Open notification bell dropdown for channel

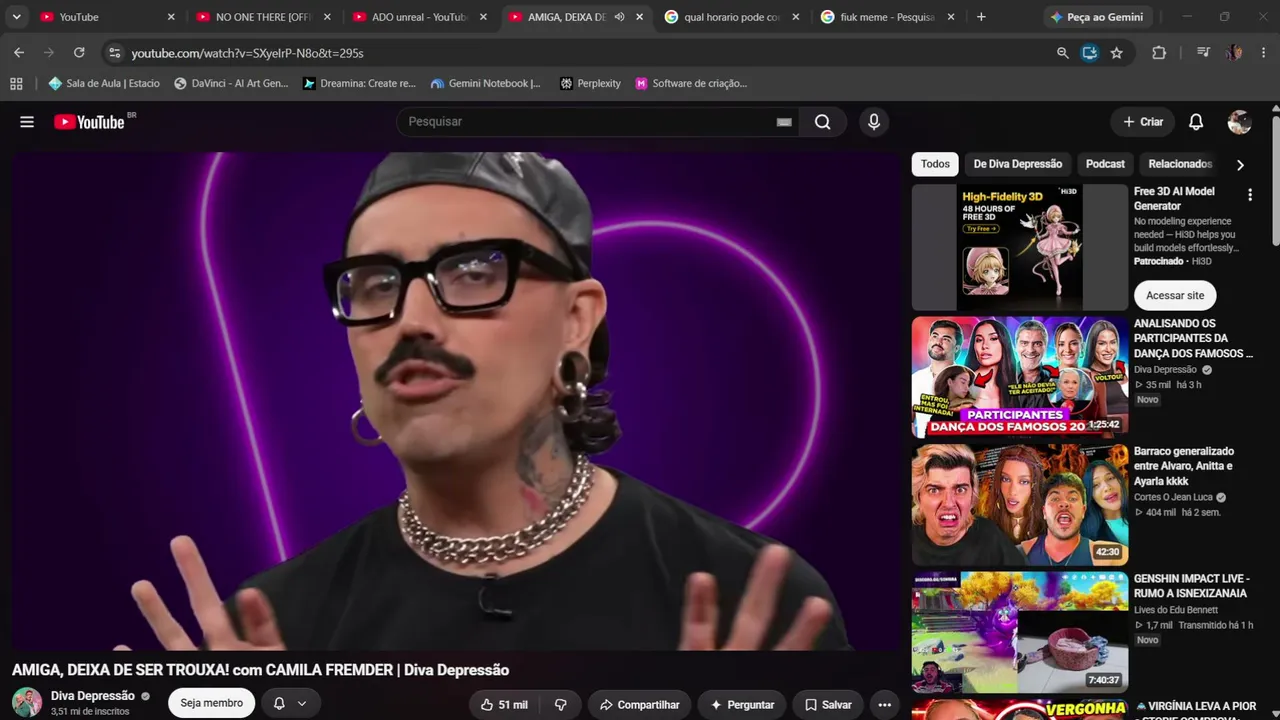[290, 704]
